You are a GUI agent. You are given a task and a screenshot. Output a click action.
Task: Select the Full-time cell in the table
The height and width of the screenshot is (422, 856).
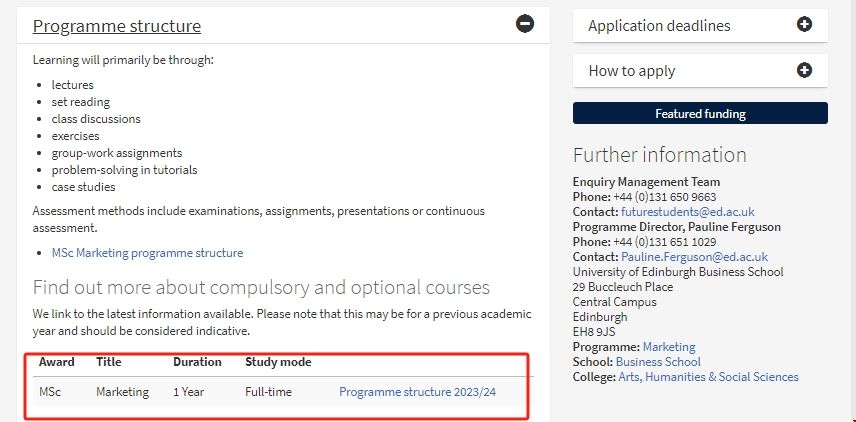268,392
